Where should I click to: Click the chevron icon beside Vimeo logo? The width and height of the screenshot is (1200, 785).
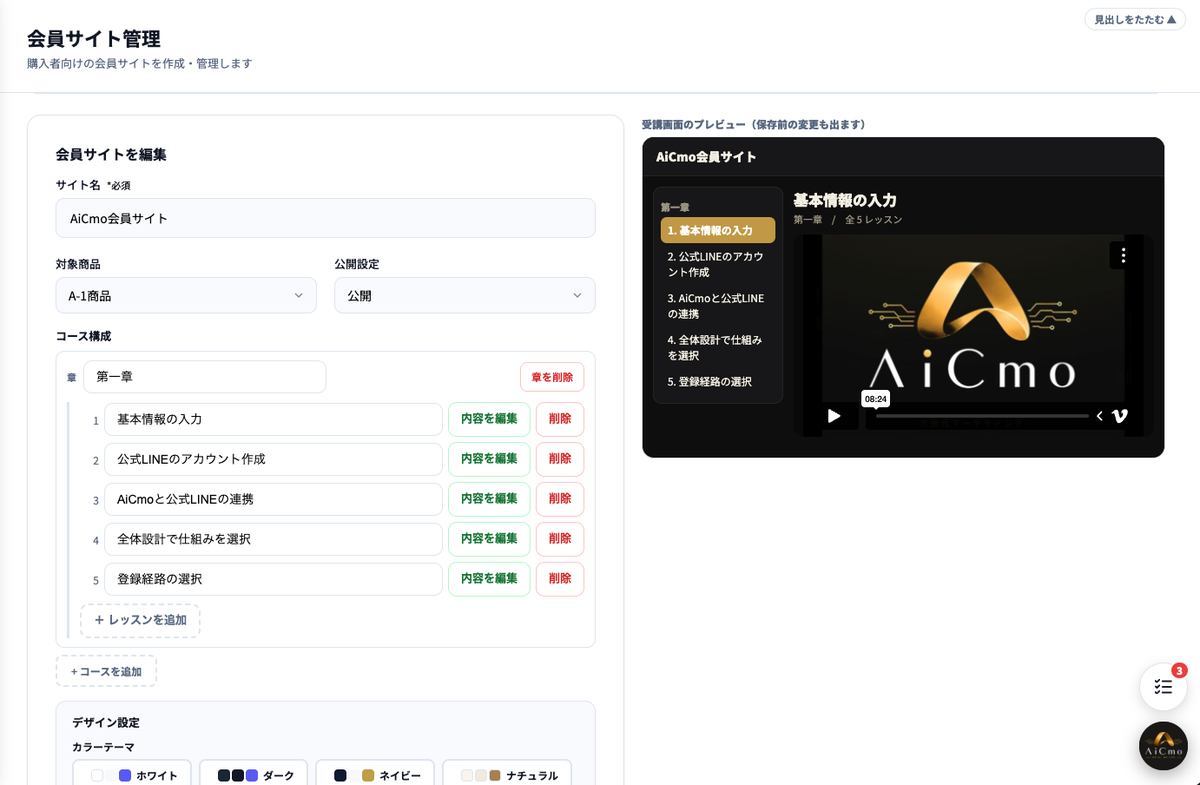click(x=1100, y=416)
